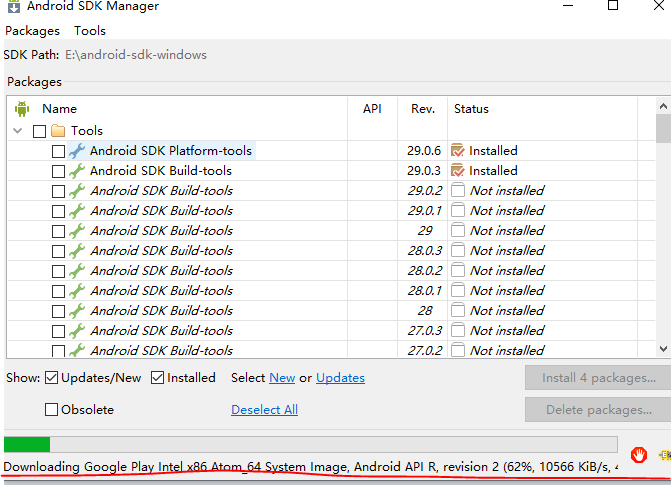Click the wrench icon beside Platform-tools
The height and width of the screenshot is (485, 671).
tap(77, 151)
